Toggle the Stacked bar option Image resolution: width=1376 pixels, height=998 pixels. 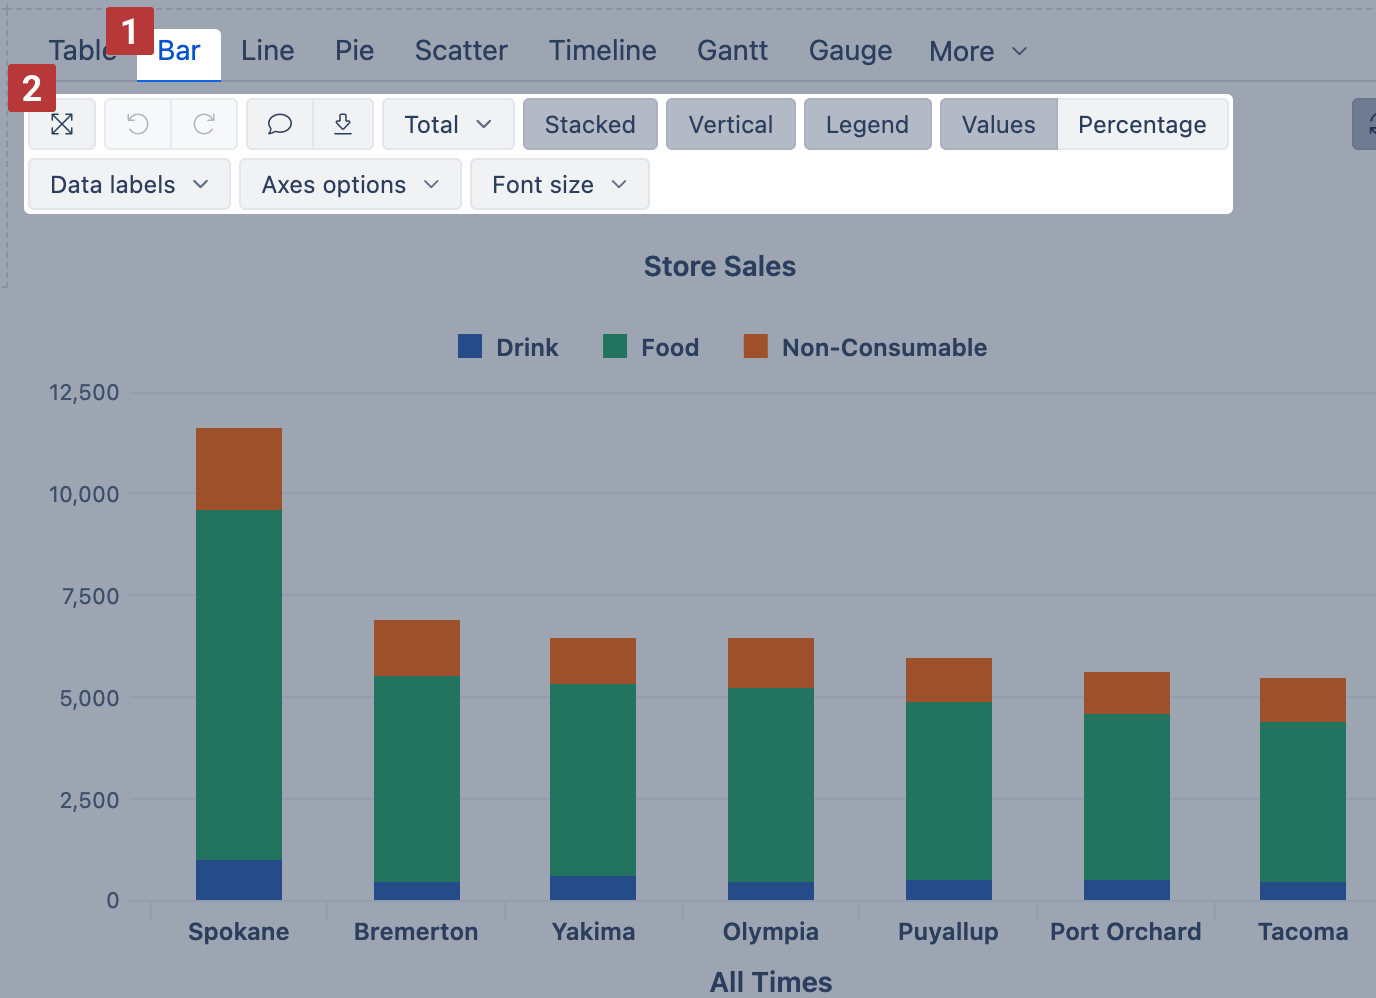[590, 124]
